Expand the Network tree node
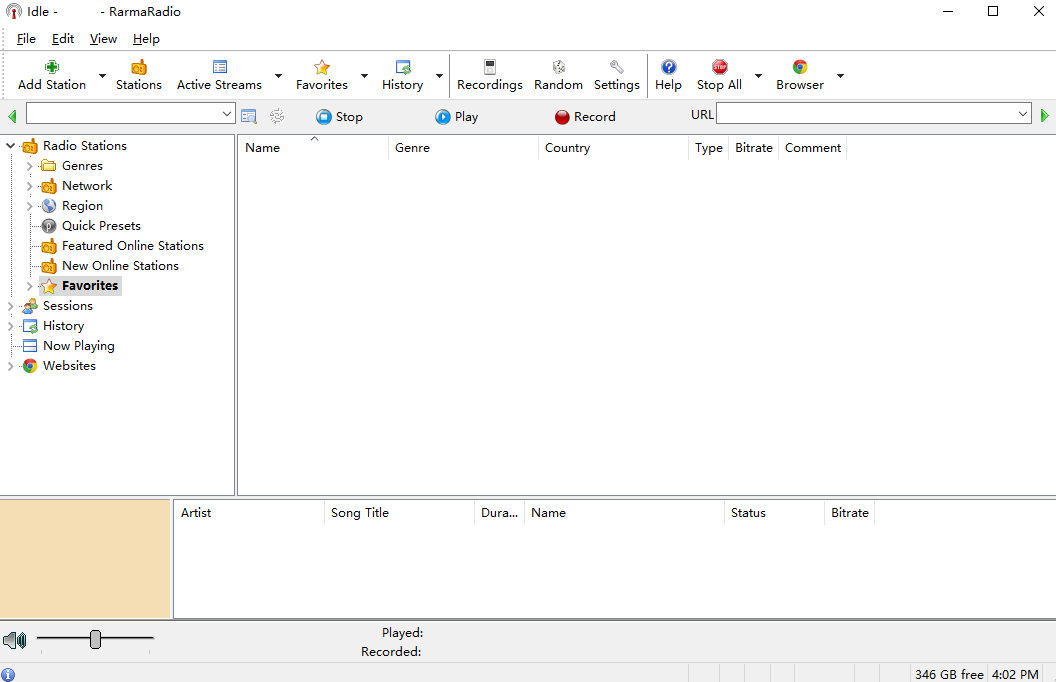The image size is (1056, 682). (29, 186)
